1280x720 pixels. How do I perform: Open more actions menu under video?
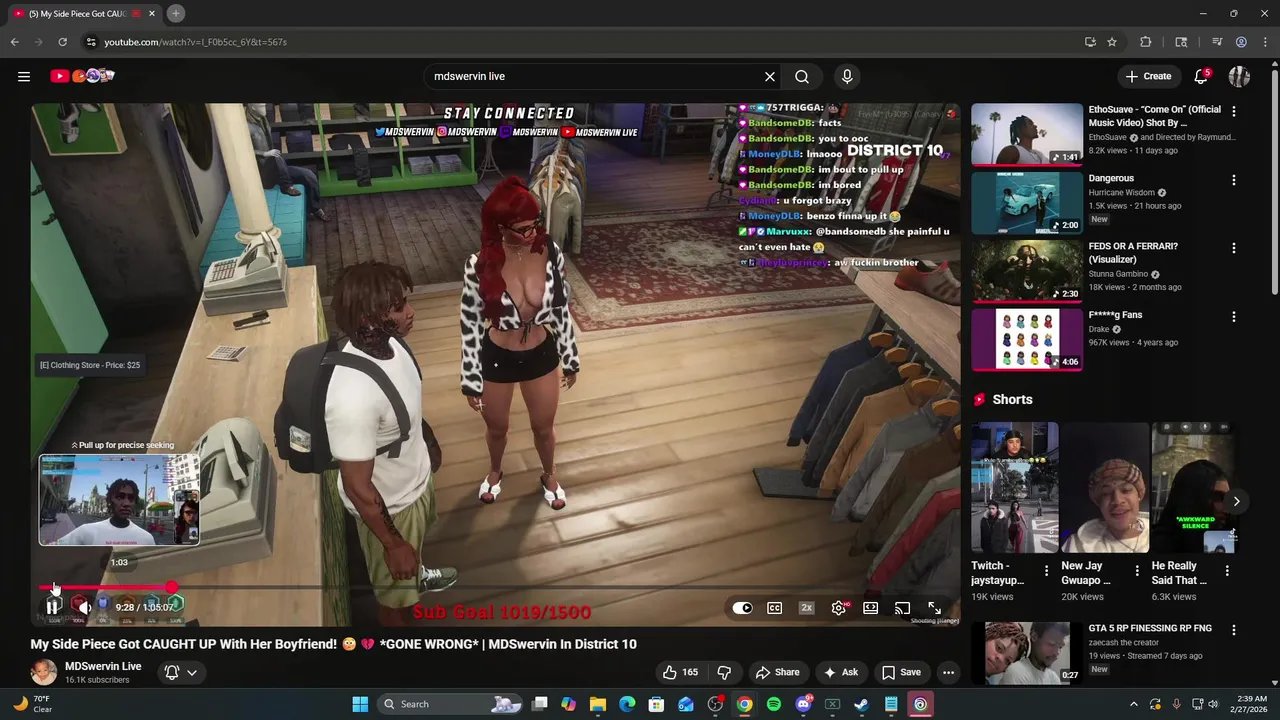[x=948, y=672]
